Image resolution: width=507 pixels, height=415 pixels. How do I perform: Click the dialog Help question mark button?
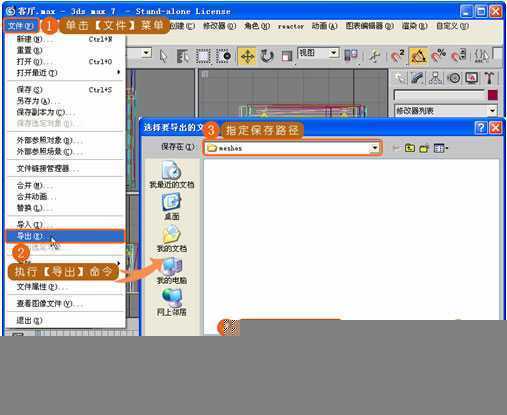pyautogui.click(x=481, y=128)
